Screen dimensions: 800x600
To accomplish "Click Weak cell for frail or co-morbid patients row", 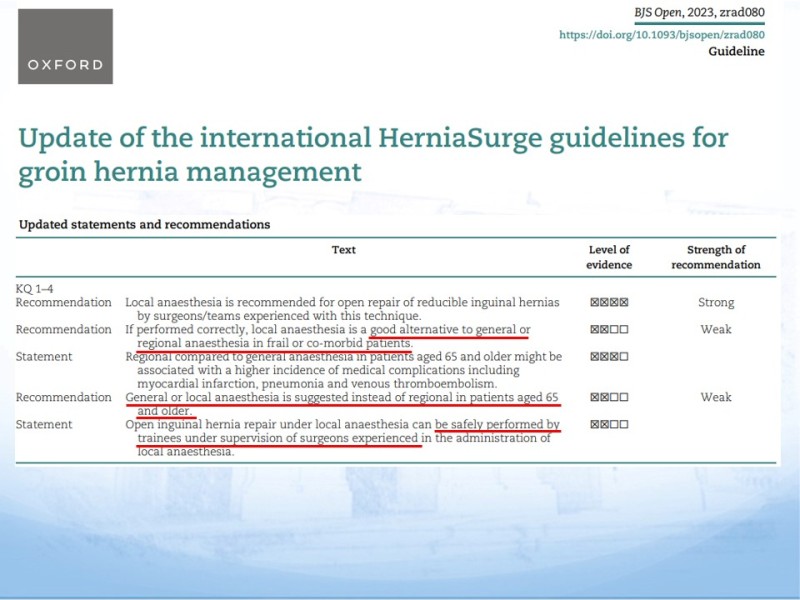I will (x=716, y=329).
